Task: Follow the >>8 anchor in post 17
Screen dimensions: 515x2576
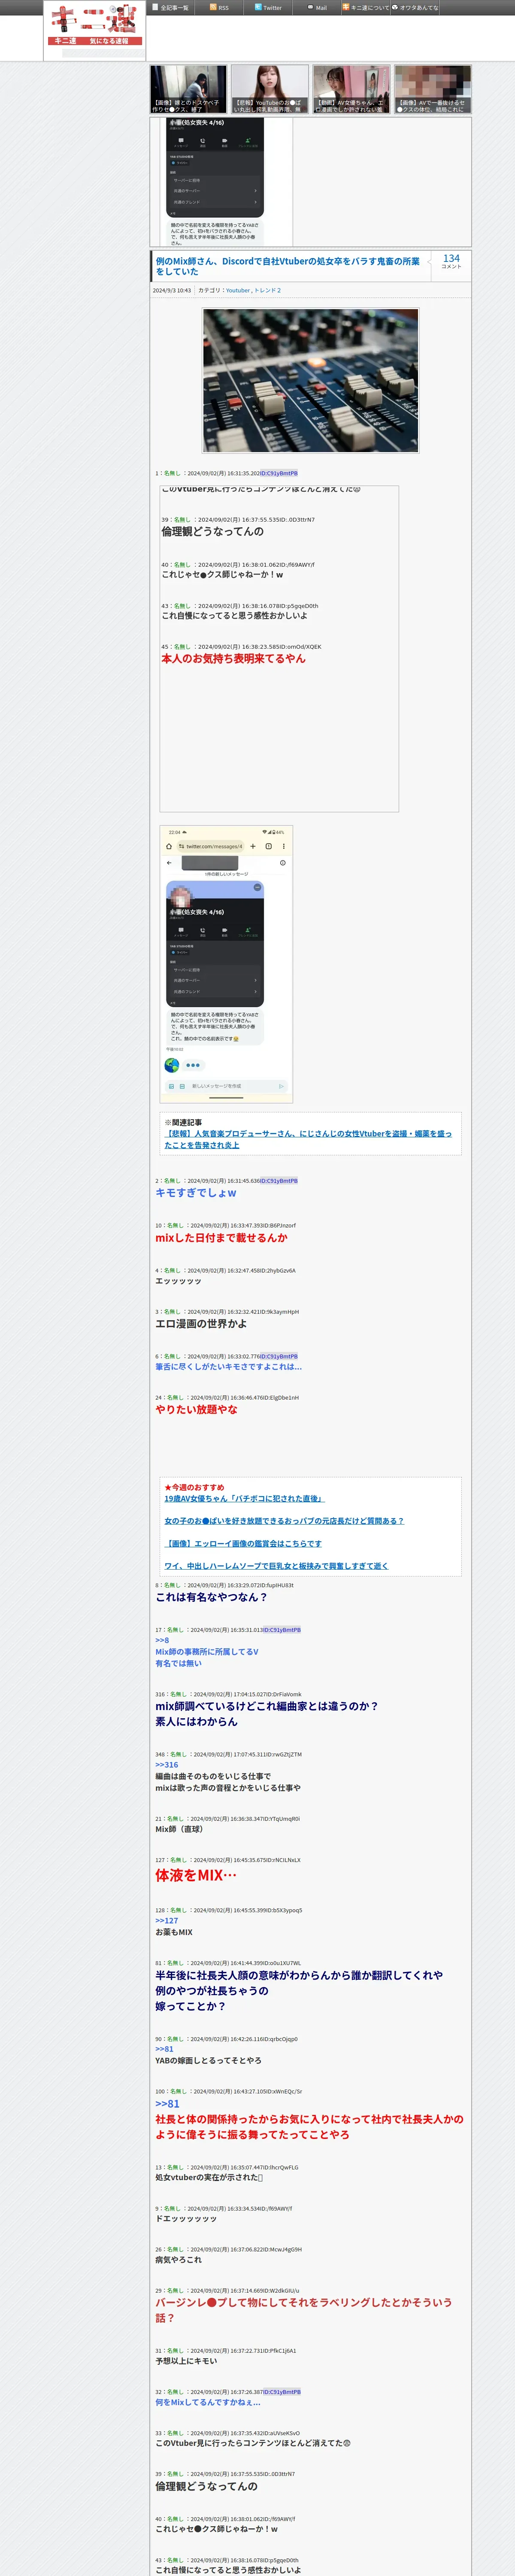Action: pos(162,1641)
